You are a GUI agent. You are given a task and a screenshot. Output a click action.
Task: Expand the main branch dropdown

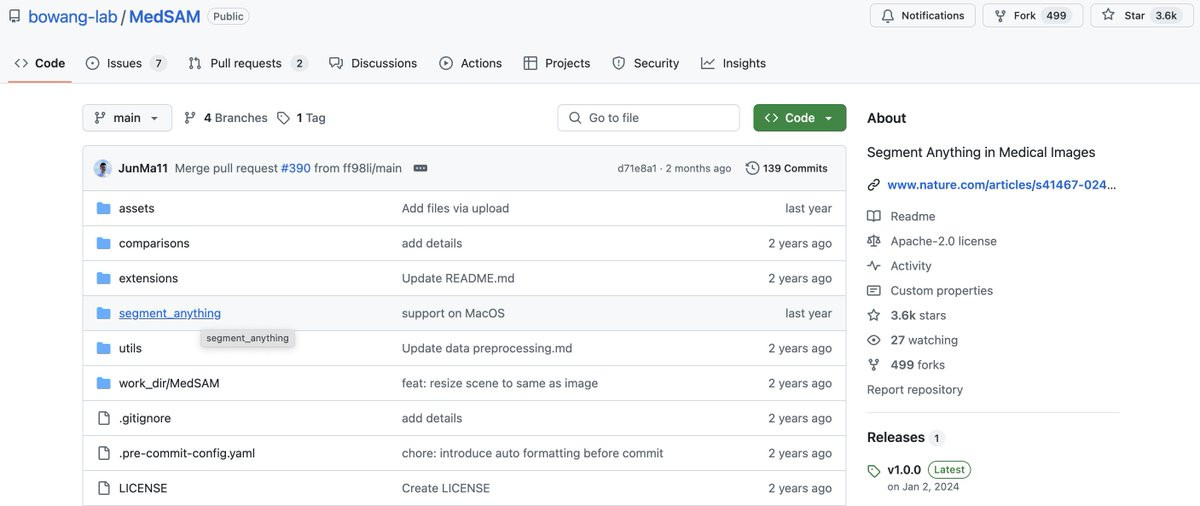click(x=127, y=118)
